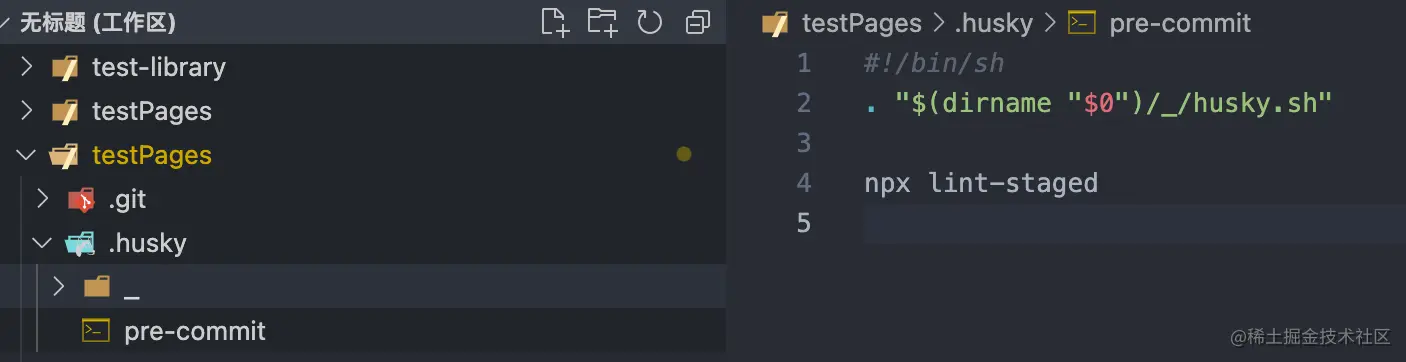
Task: Expand the underscore folder chevron
Action: [58, 287]
